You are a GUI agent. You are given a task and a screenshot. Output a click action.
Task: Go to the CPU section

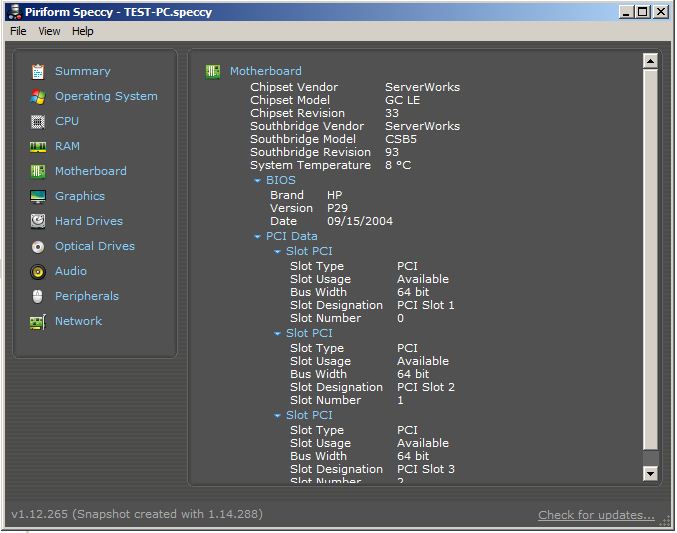pyautogui.click(x=66, y=121)
